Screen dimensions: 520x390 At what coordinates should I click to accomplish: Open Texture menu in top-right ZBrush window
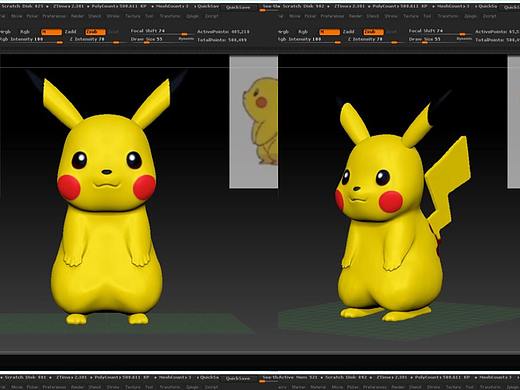(411, 16)
